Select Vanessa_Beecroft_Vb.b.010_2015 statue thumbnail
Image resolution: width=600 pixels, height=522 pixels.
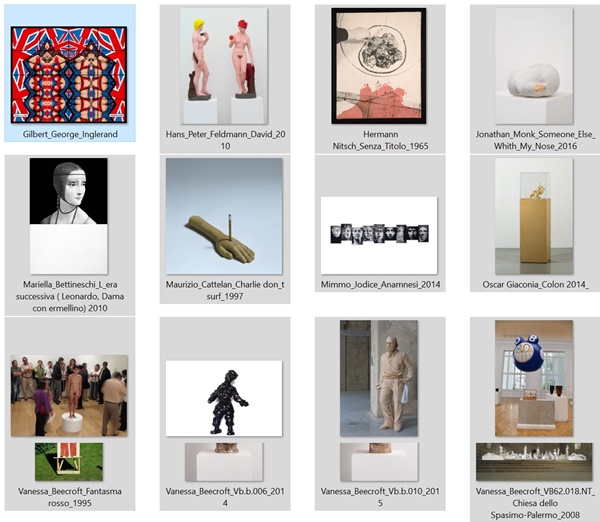point(379,378)
